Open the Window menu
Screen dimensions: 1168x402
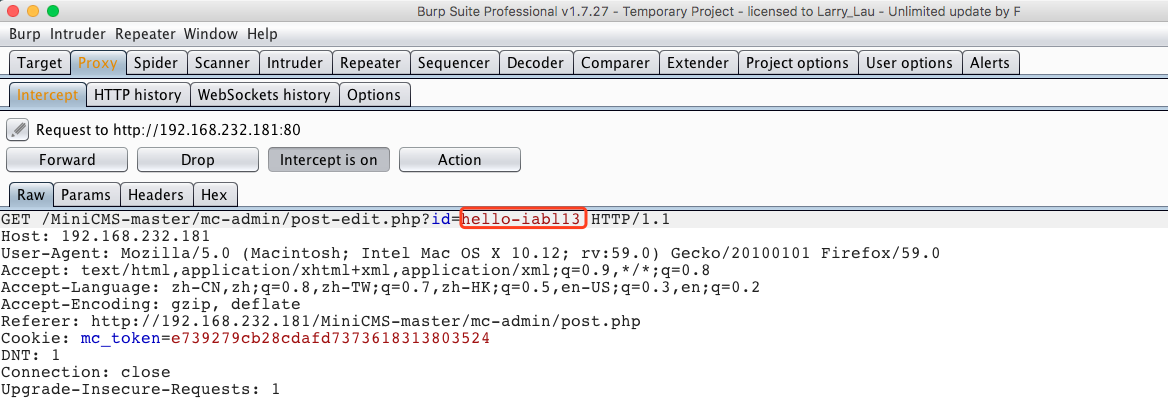(211, 34)
